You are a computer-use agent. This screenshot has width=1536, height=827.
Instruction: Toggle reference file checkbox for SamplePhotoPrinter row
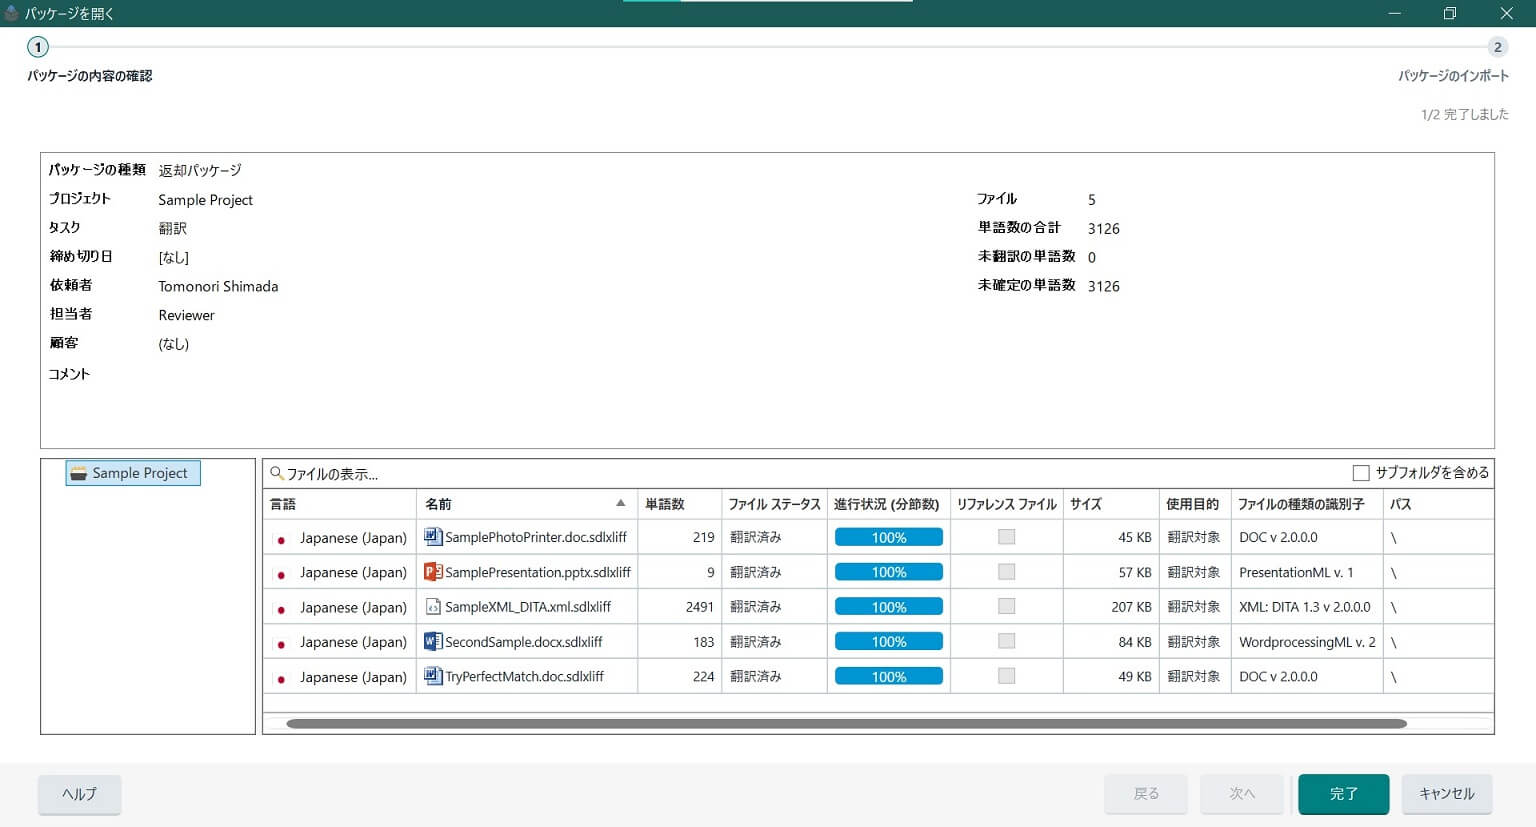tap(1006, 537)
